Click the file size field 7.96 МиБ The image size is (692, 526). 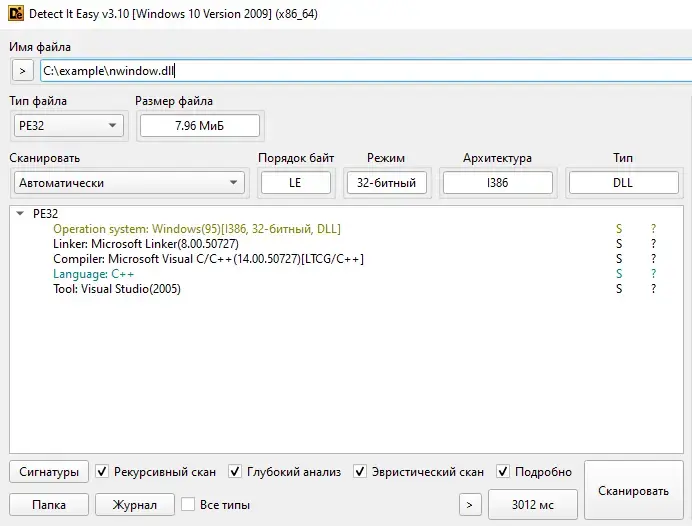[199, 126]
